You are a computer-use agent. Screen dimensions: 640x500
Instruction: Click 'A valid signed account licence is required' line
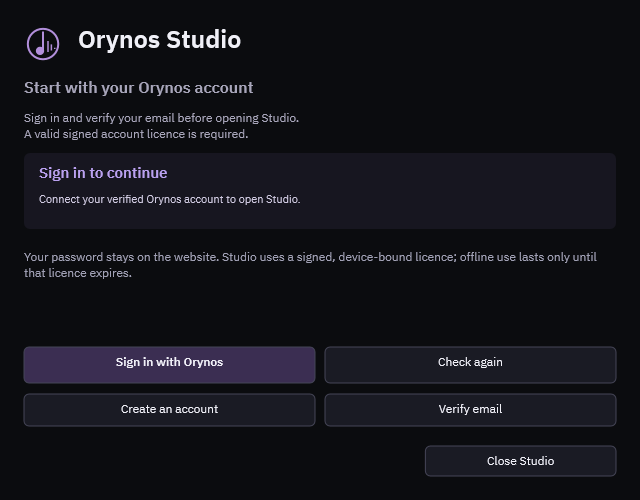[x=136, y=134]
